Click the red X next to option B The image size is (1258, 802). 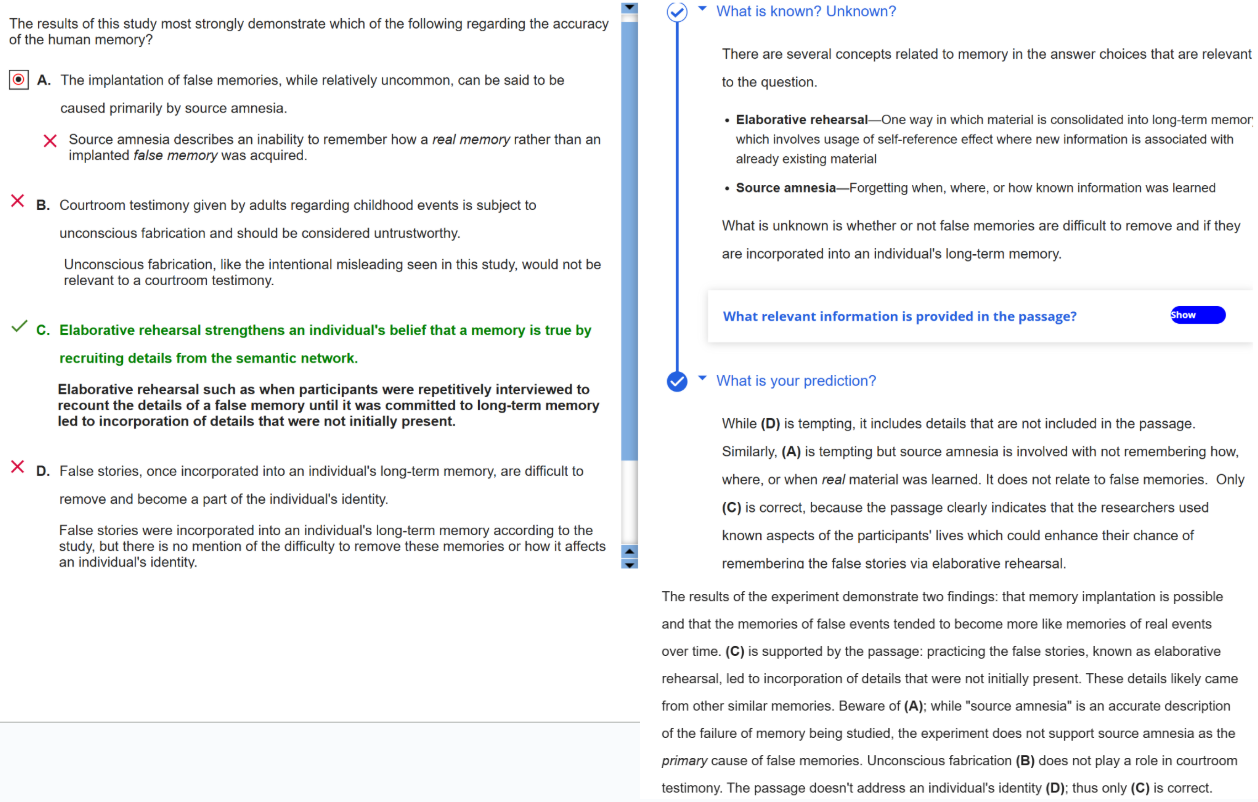tap(17, 202)
